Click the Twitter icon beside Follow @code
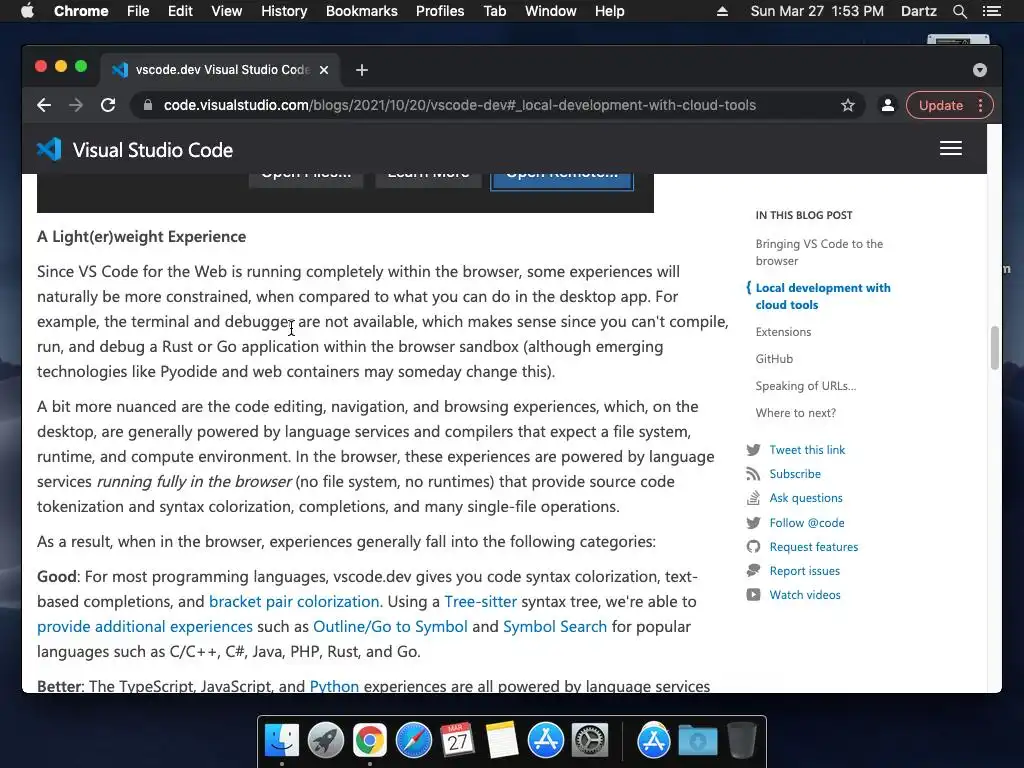 [x=753, y=522]
